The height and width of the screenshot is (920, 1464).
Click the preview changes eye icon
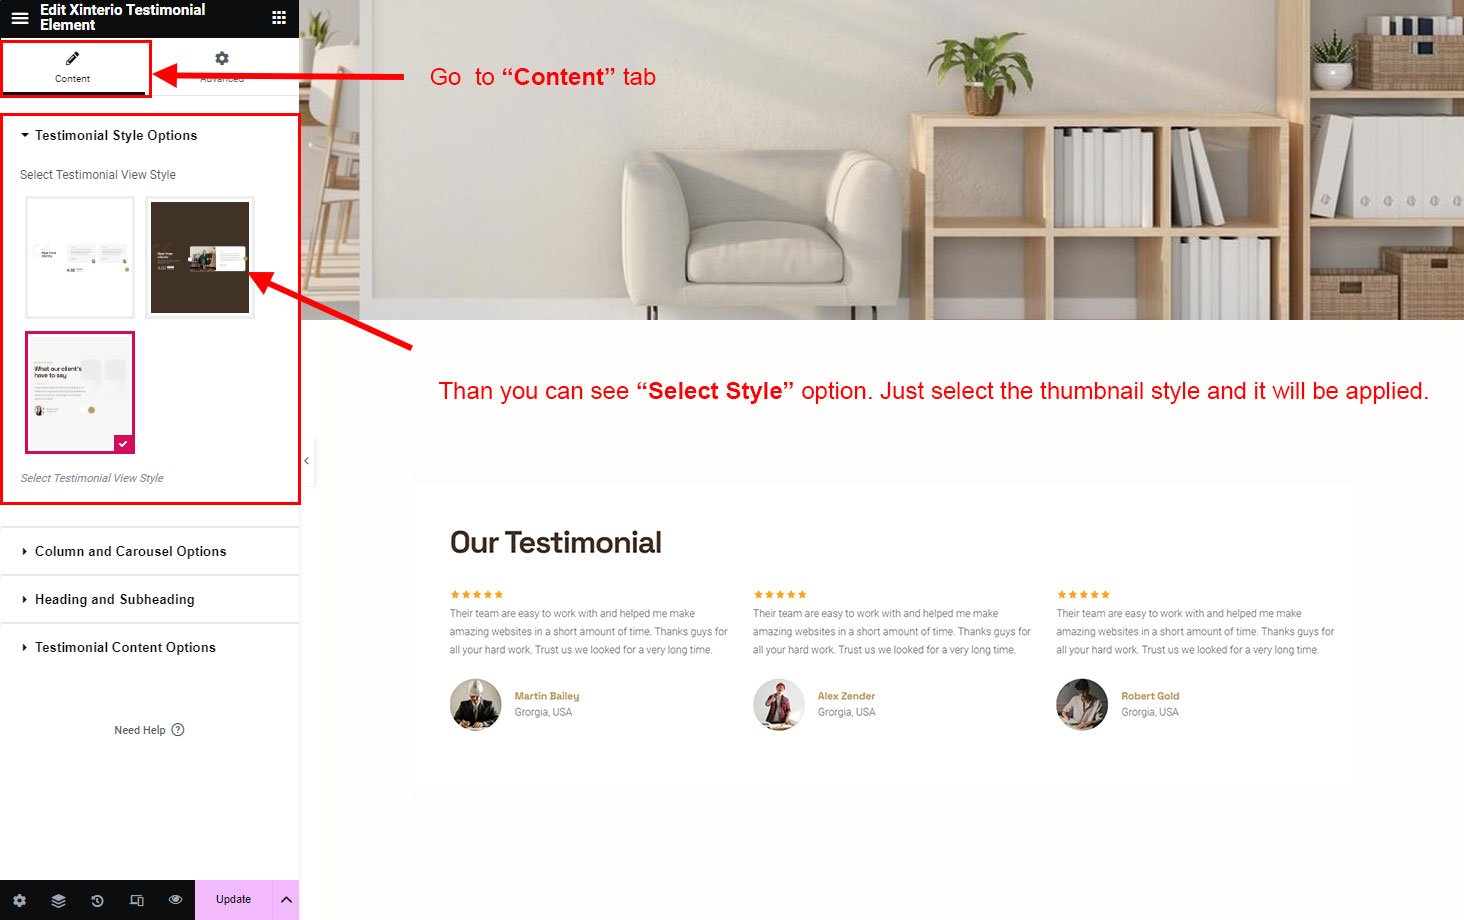175,900
